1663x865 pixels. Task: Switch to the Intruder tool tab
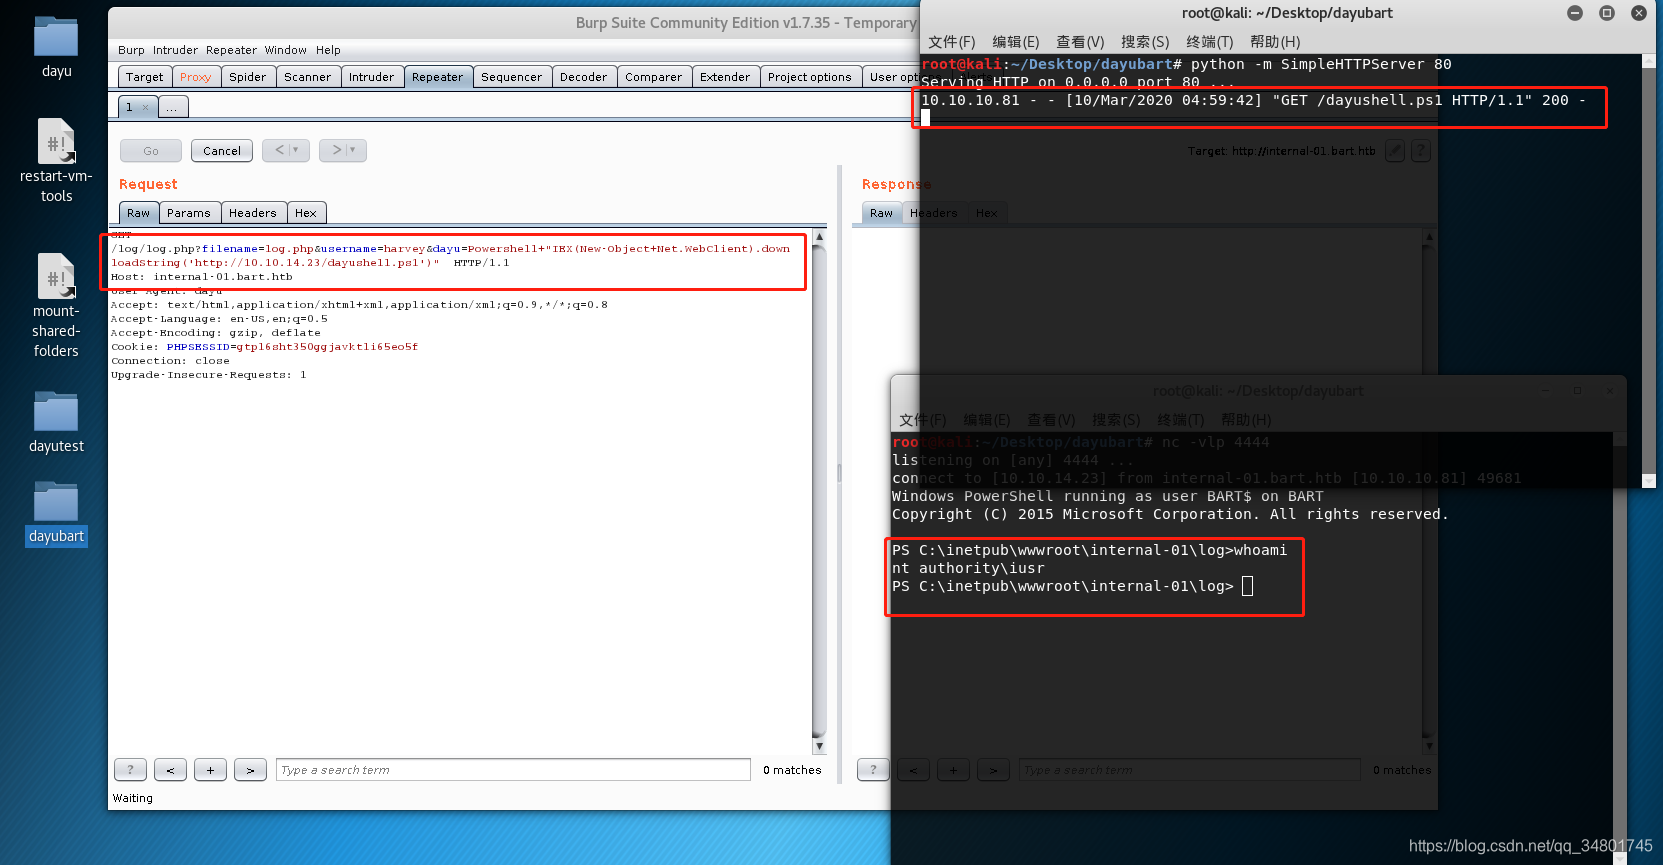pyautogui.click(x=372, y=77)
